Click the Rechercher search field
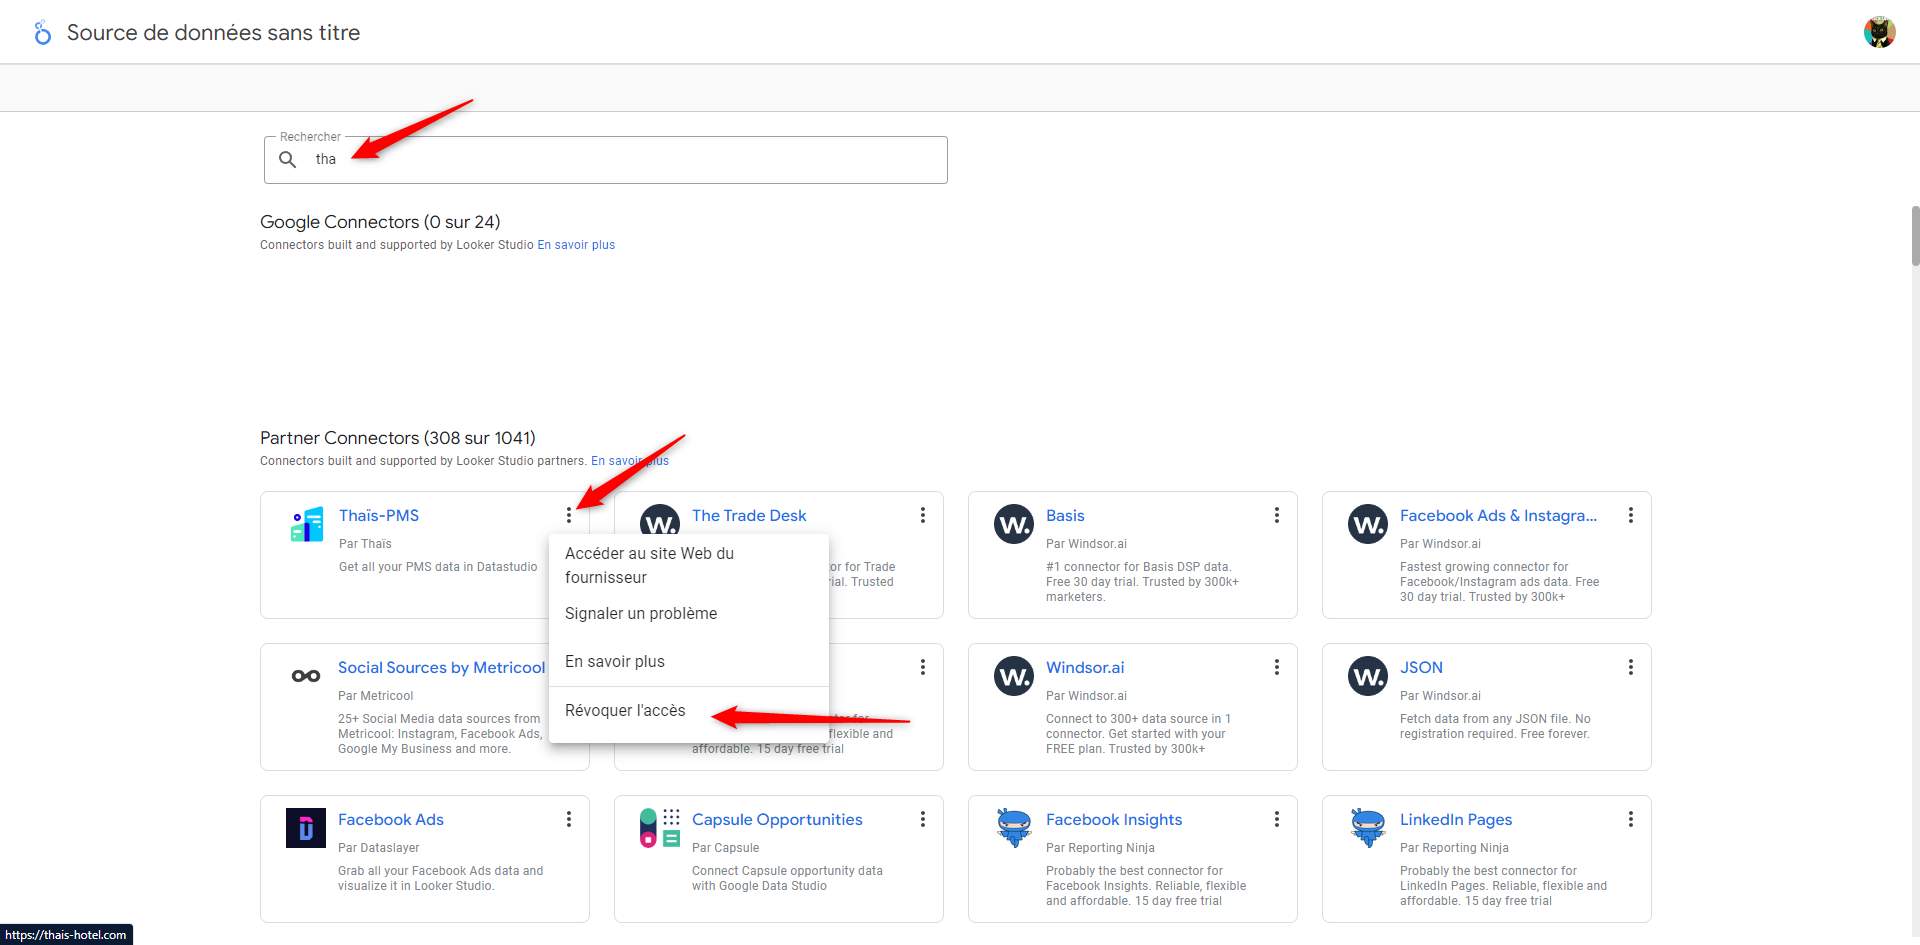The height and width of the screenshot is (945, 1920). click(x=606, y=160)
